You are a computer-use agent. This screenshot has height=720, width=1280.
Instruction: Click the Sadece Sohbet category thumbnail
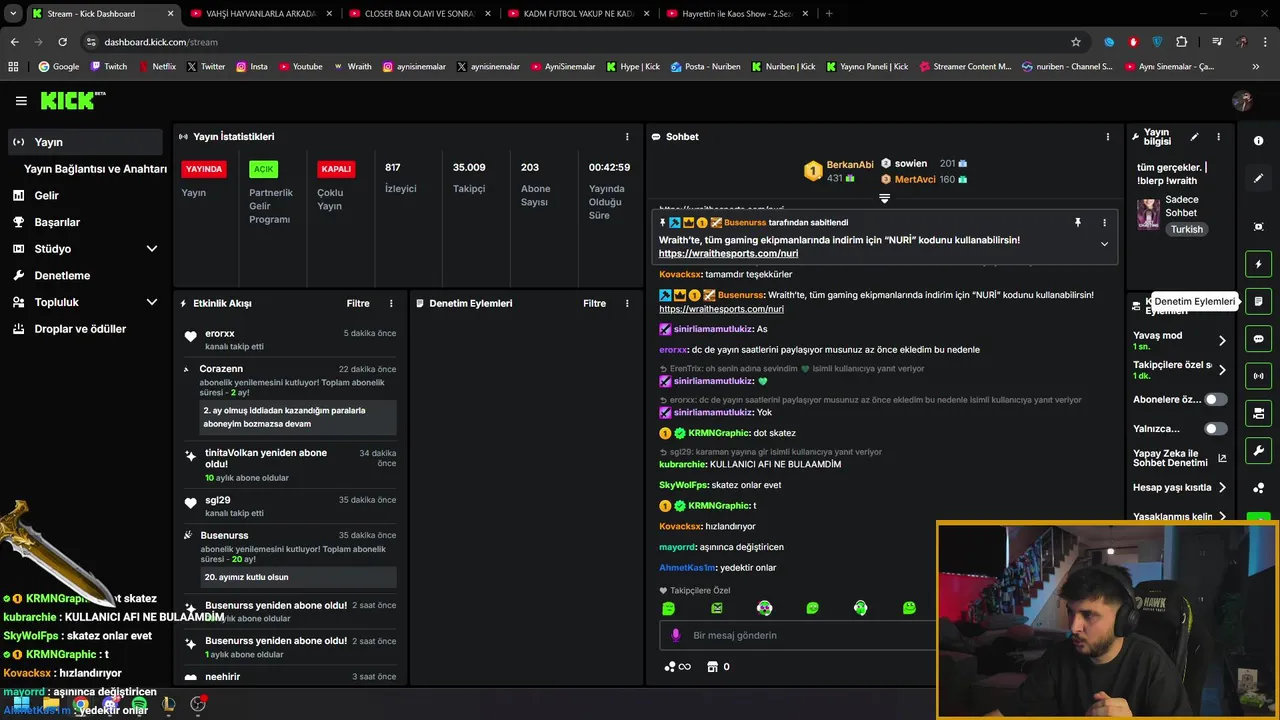[1148, 214]
